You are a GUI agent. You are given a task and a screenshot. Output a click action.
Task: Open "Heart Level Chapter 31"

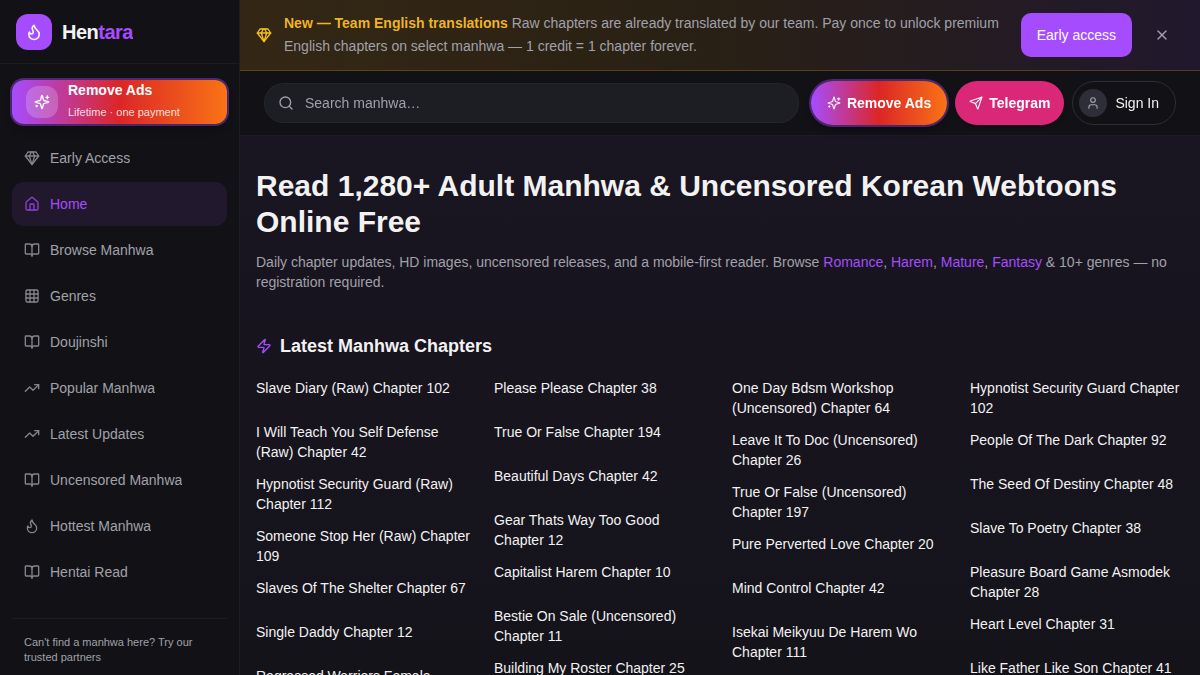click(1042, 624)
